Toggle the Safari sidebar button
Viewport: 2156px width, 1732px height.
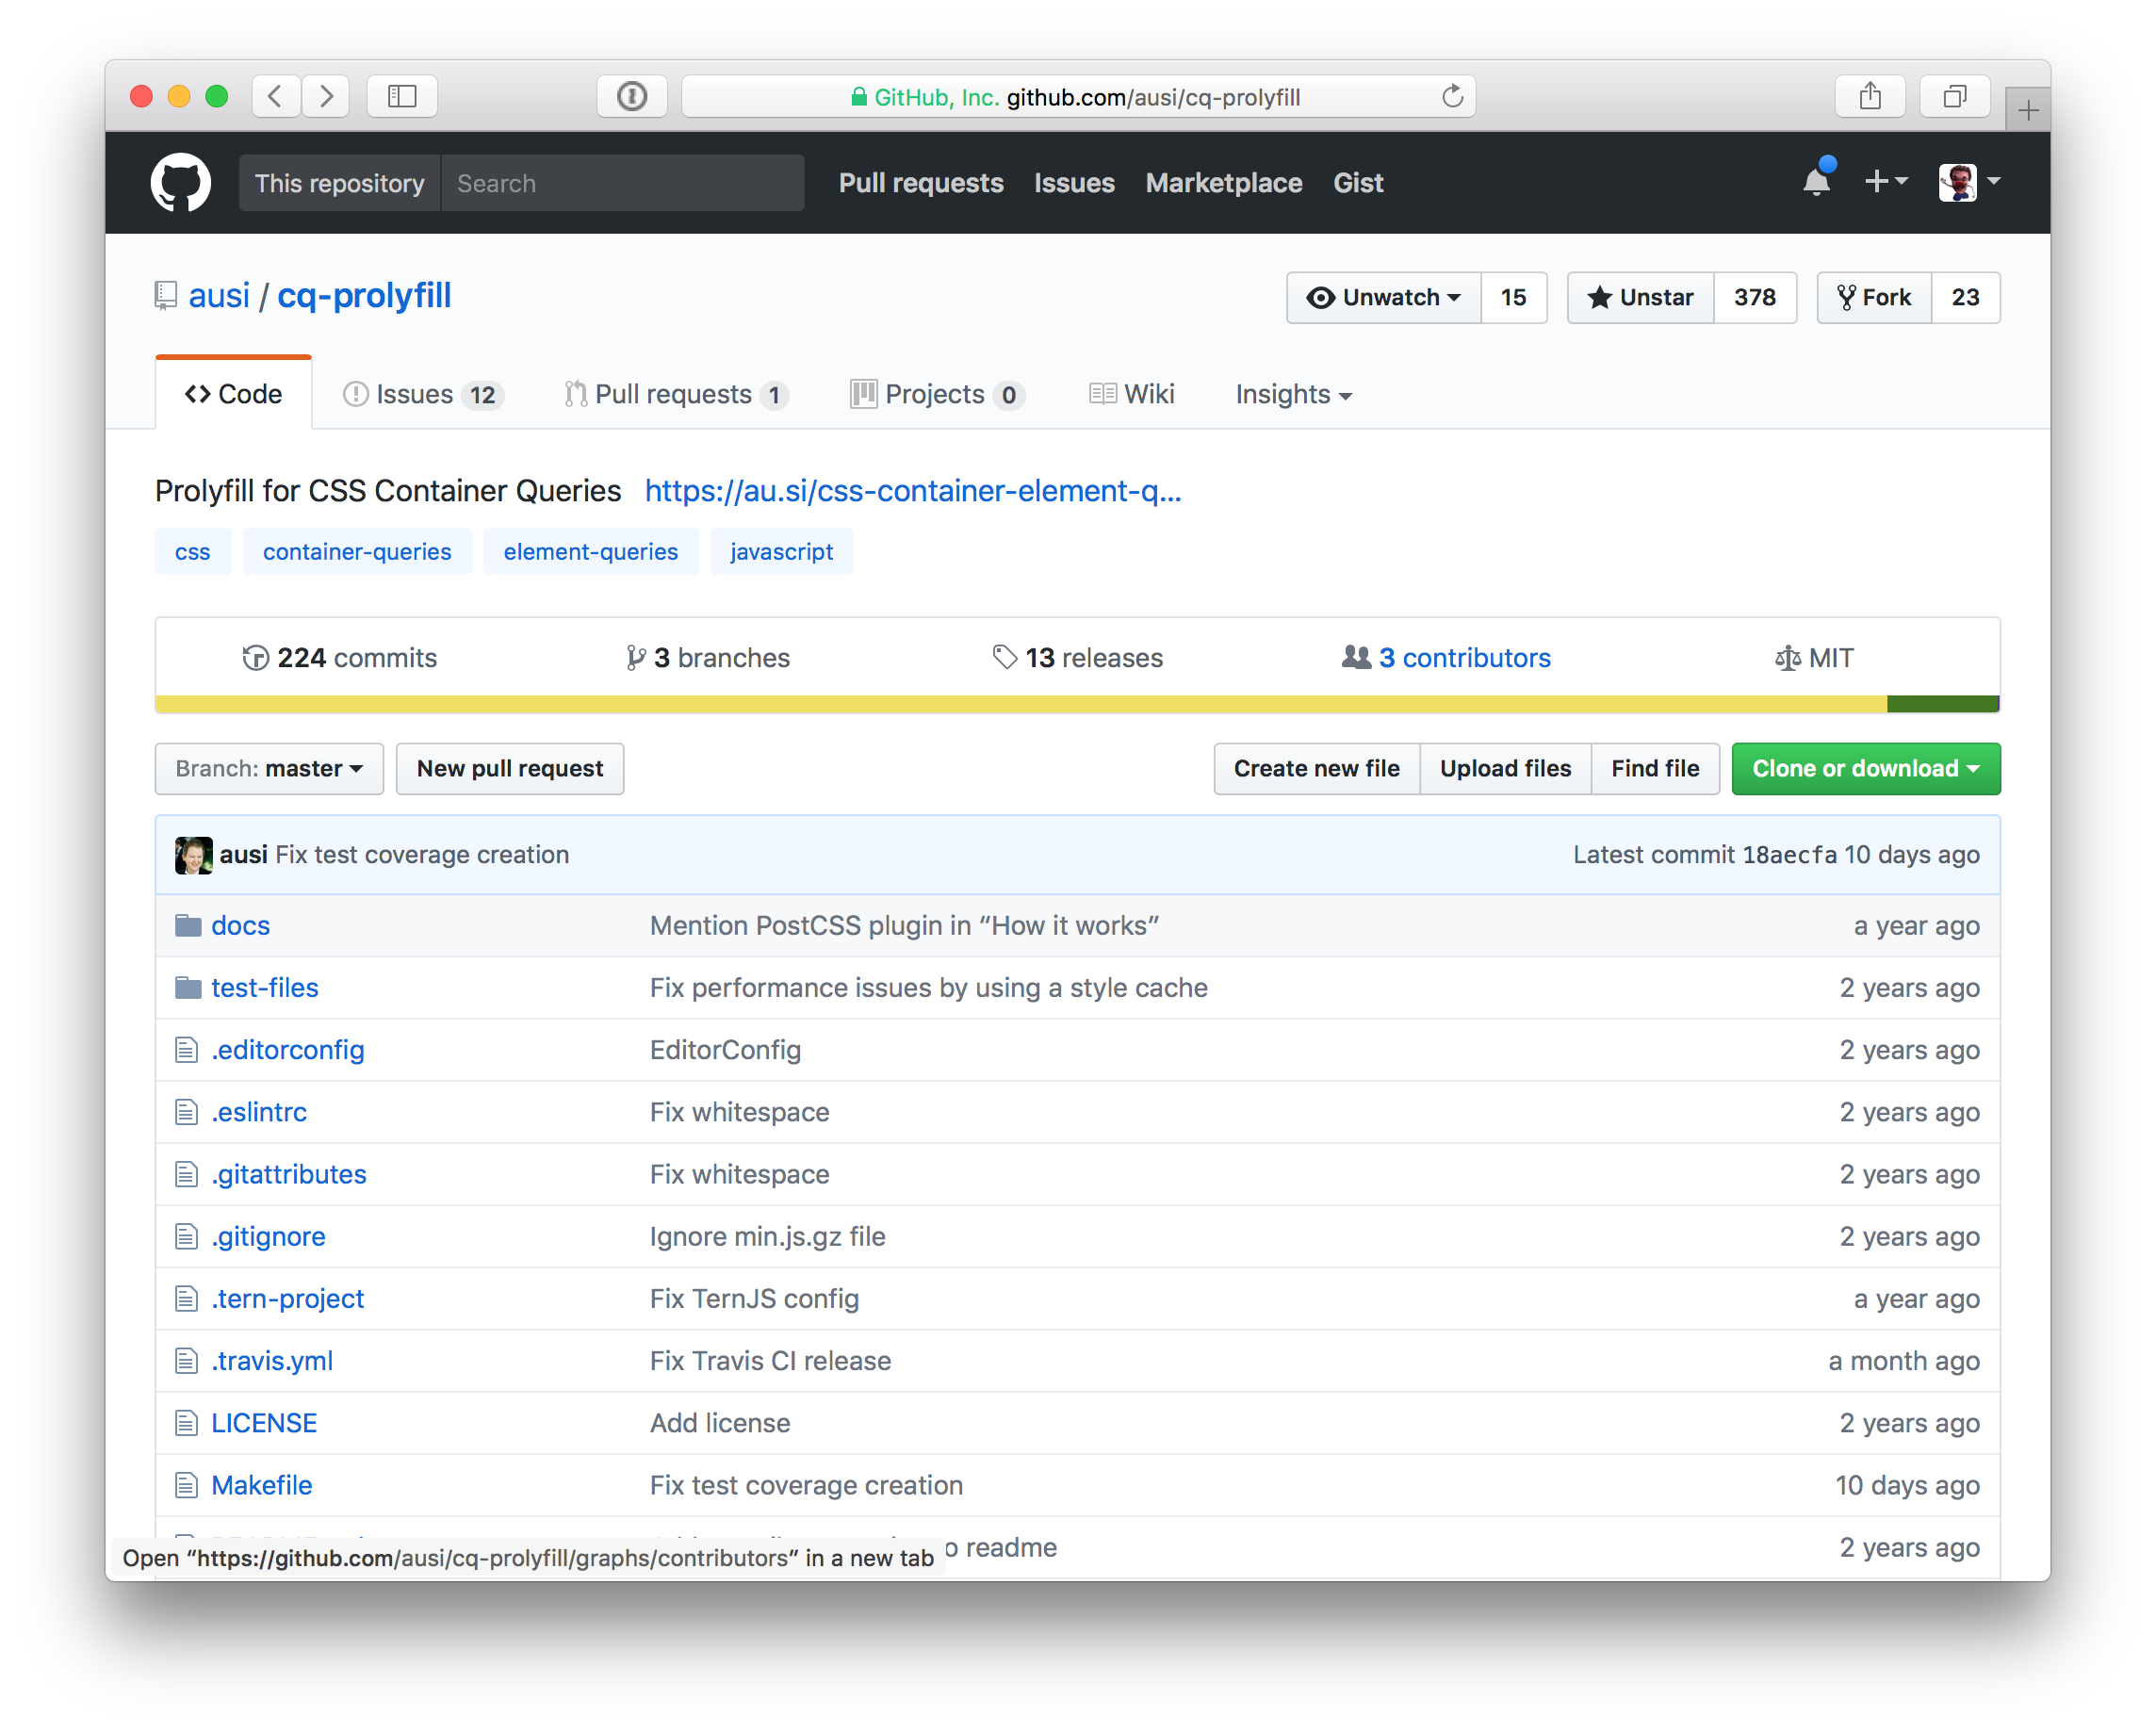coord(402,96)
